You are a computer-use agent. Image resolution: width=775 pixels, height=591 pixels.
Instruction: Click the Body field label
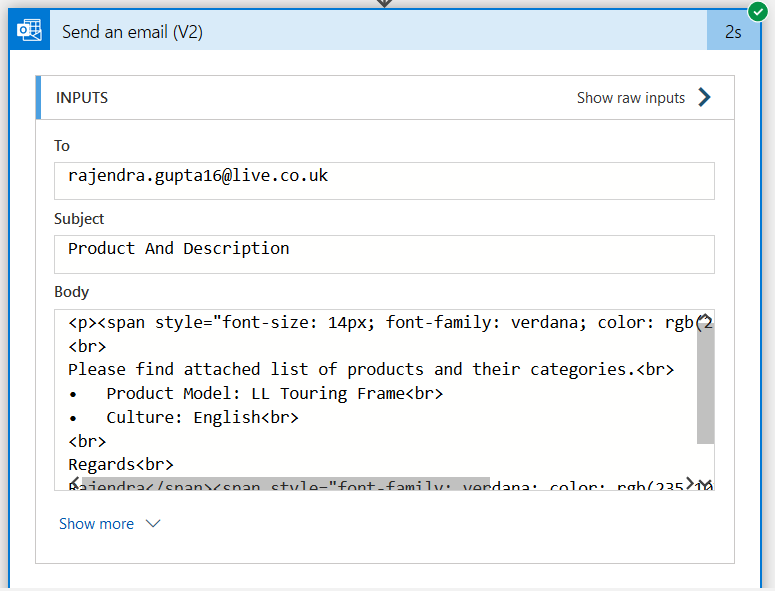(71, 291)
